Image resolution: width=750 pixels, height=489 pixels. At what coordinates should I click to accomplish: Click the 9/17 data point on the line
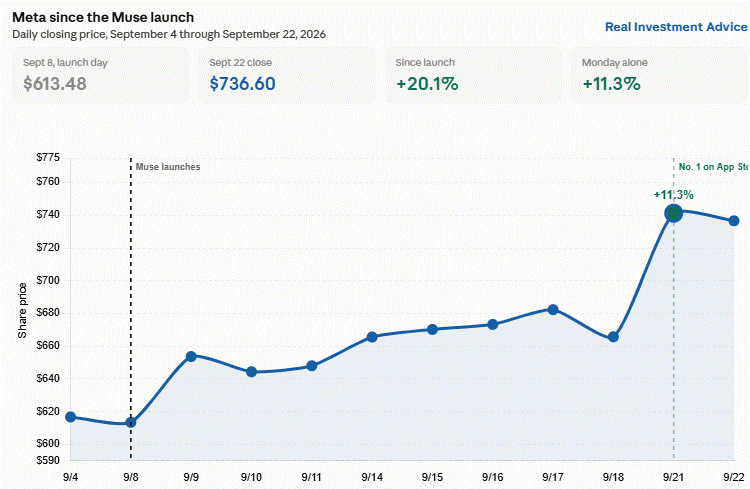point(553,310)
